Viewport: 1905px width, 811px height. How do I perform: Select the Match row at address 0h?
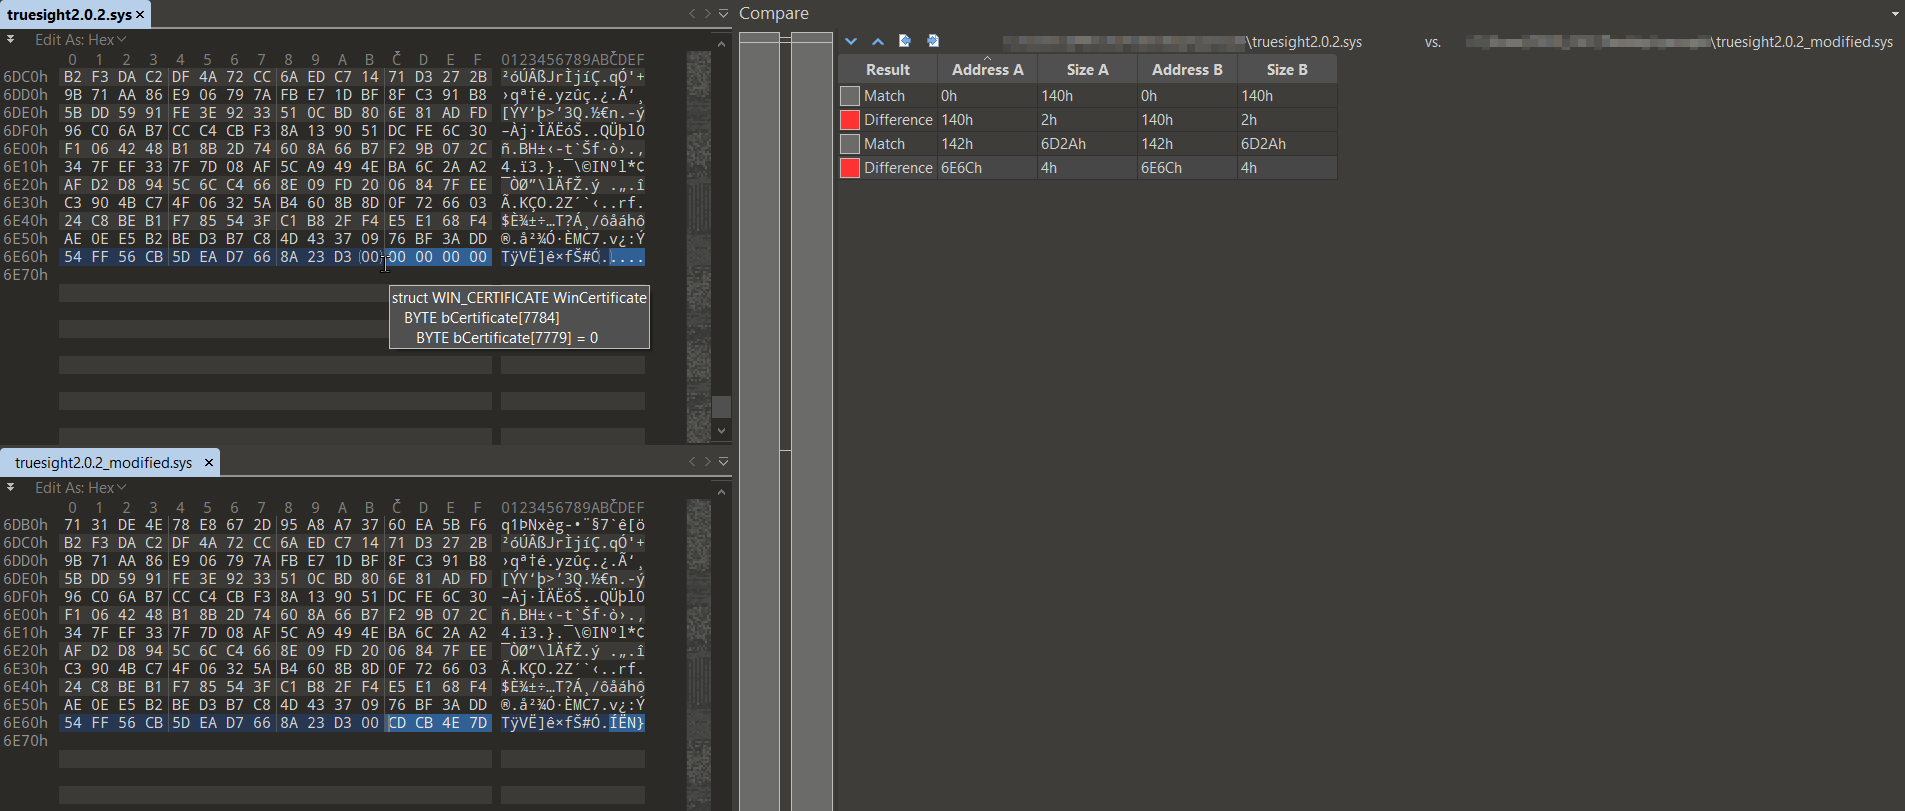[x=1088, y=96]
